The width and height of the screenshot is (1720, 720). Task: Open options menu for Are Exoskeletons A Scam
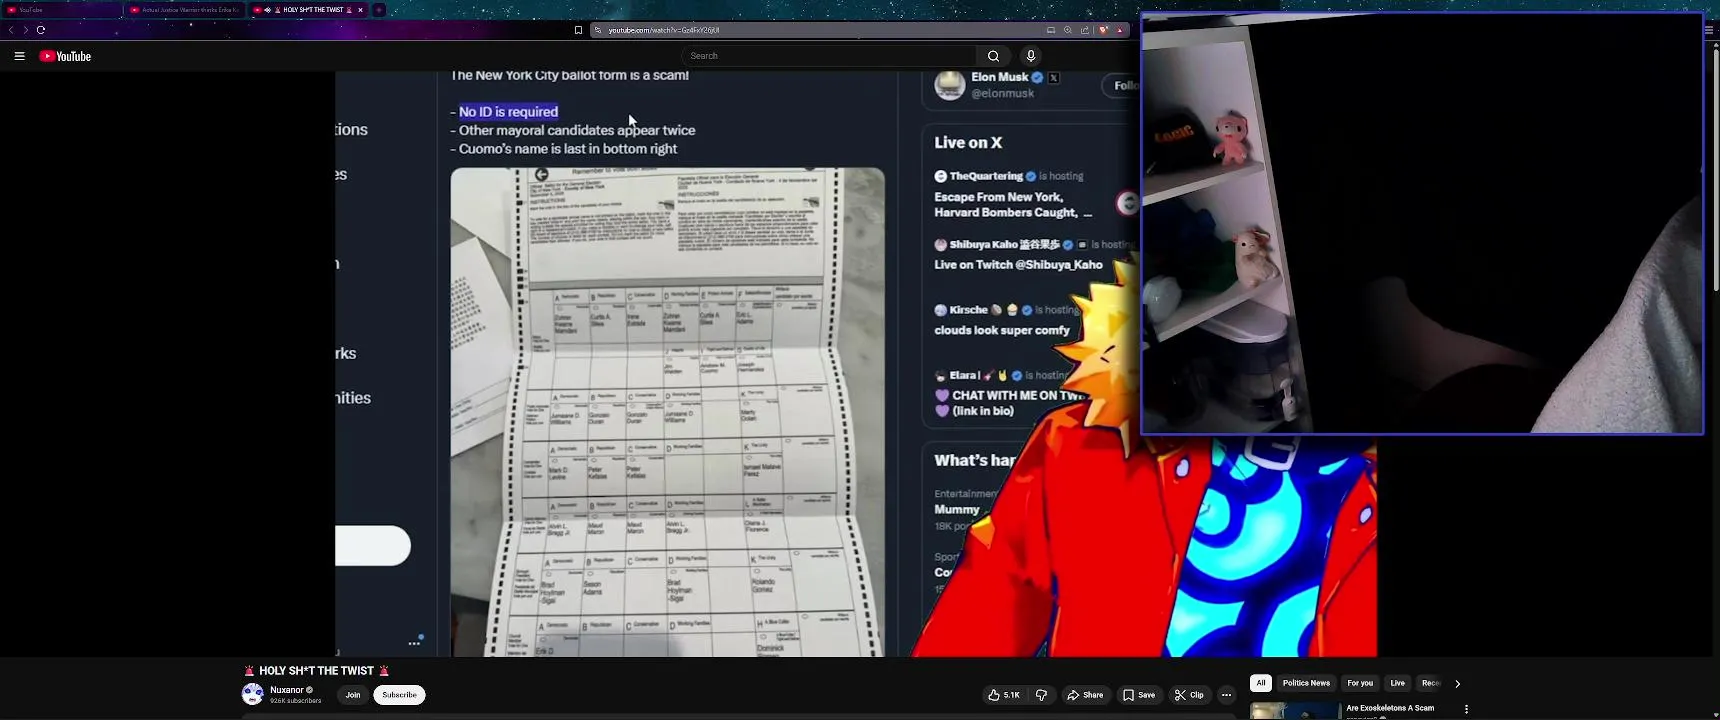tap(1467, 709)
